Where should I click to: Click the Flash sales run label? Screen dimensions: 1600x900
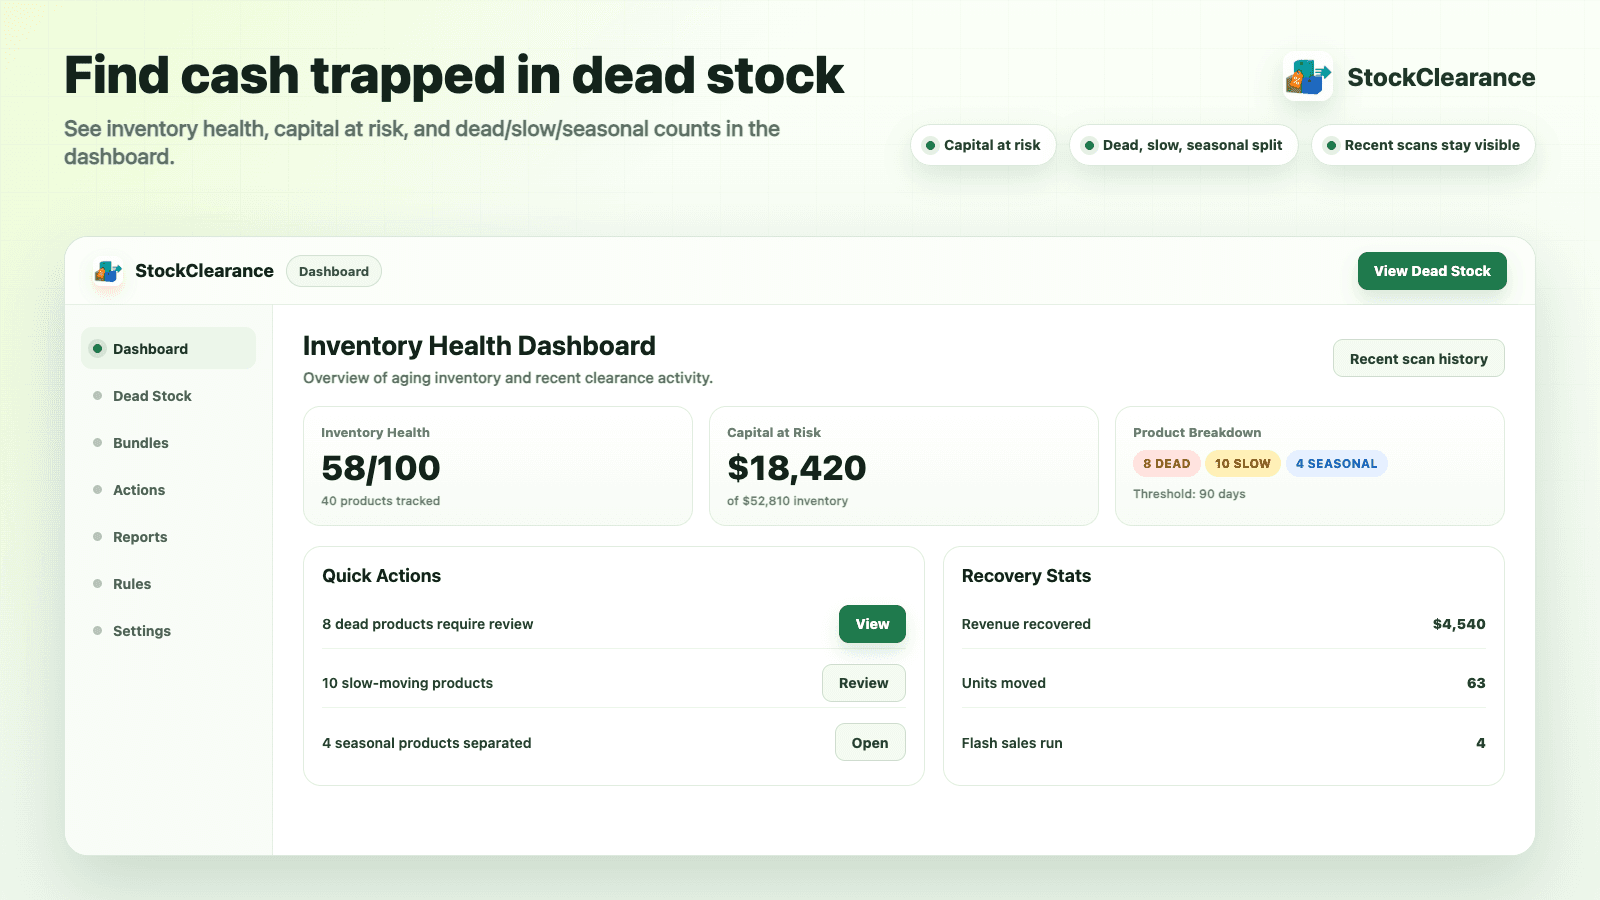pyautogui.click(x=1012, y=743)
